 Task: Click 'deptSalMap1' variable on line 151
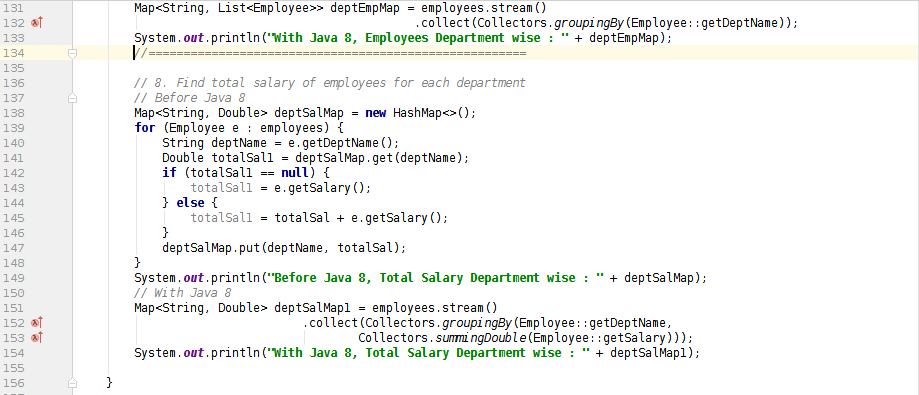click(312, 308)
